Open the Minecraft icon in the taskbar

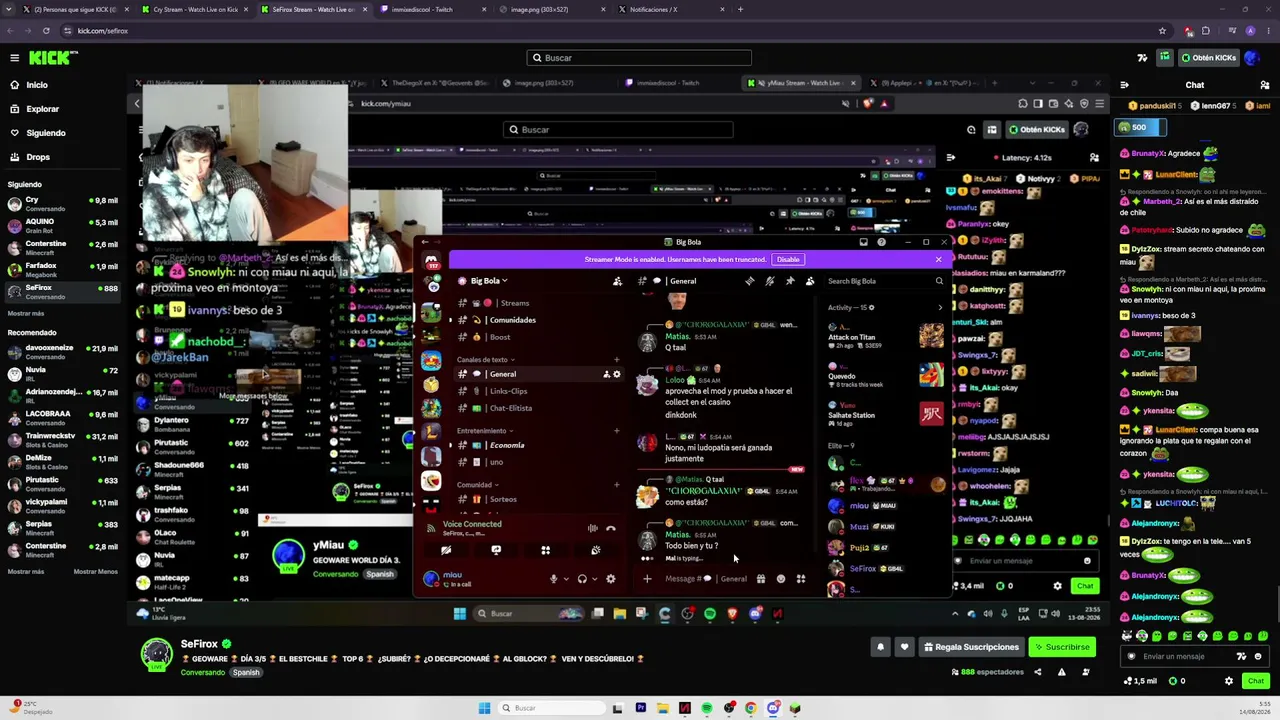pyautogui.click(x=795, y=708)
